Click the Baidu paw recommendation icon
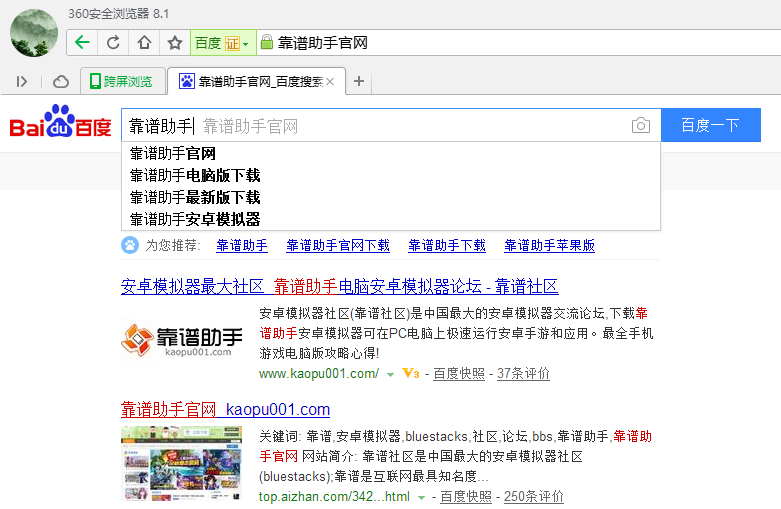Screen dimensions: 781x509 [x=130, y=245]
